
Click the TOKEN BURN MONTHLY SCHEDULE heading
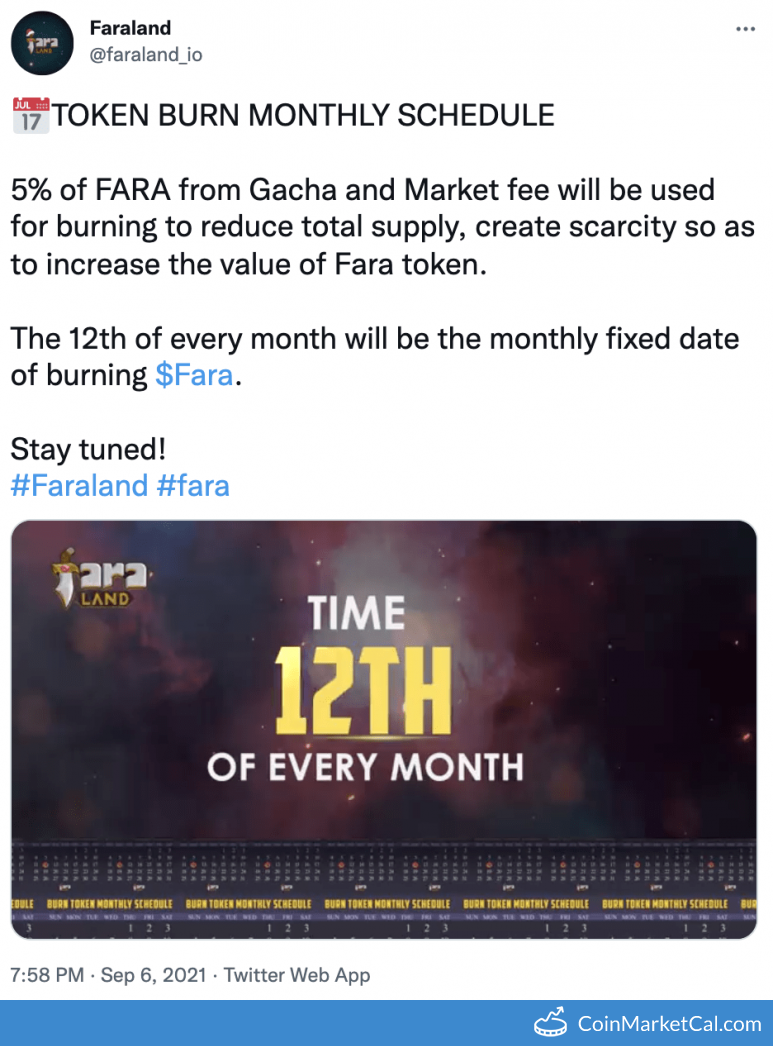click(x=303, y=115)
